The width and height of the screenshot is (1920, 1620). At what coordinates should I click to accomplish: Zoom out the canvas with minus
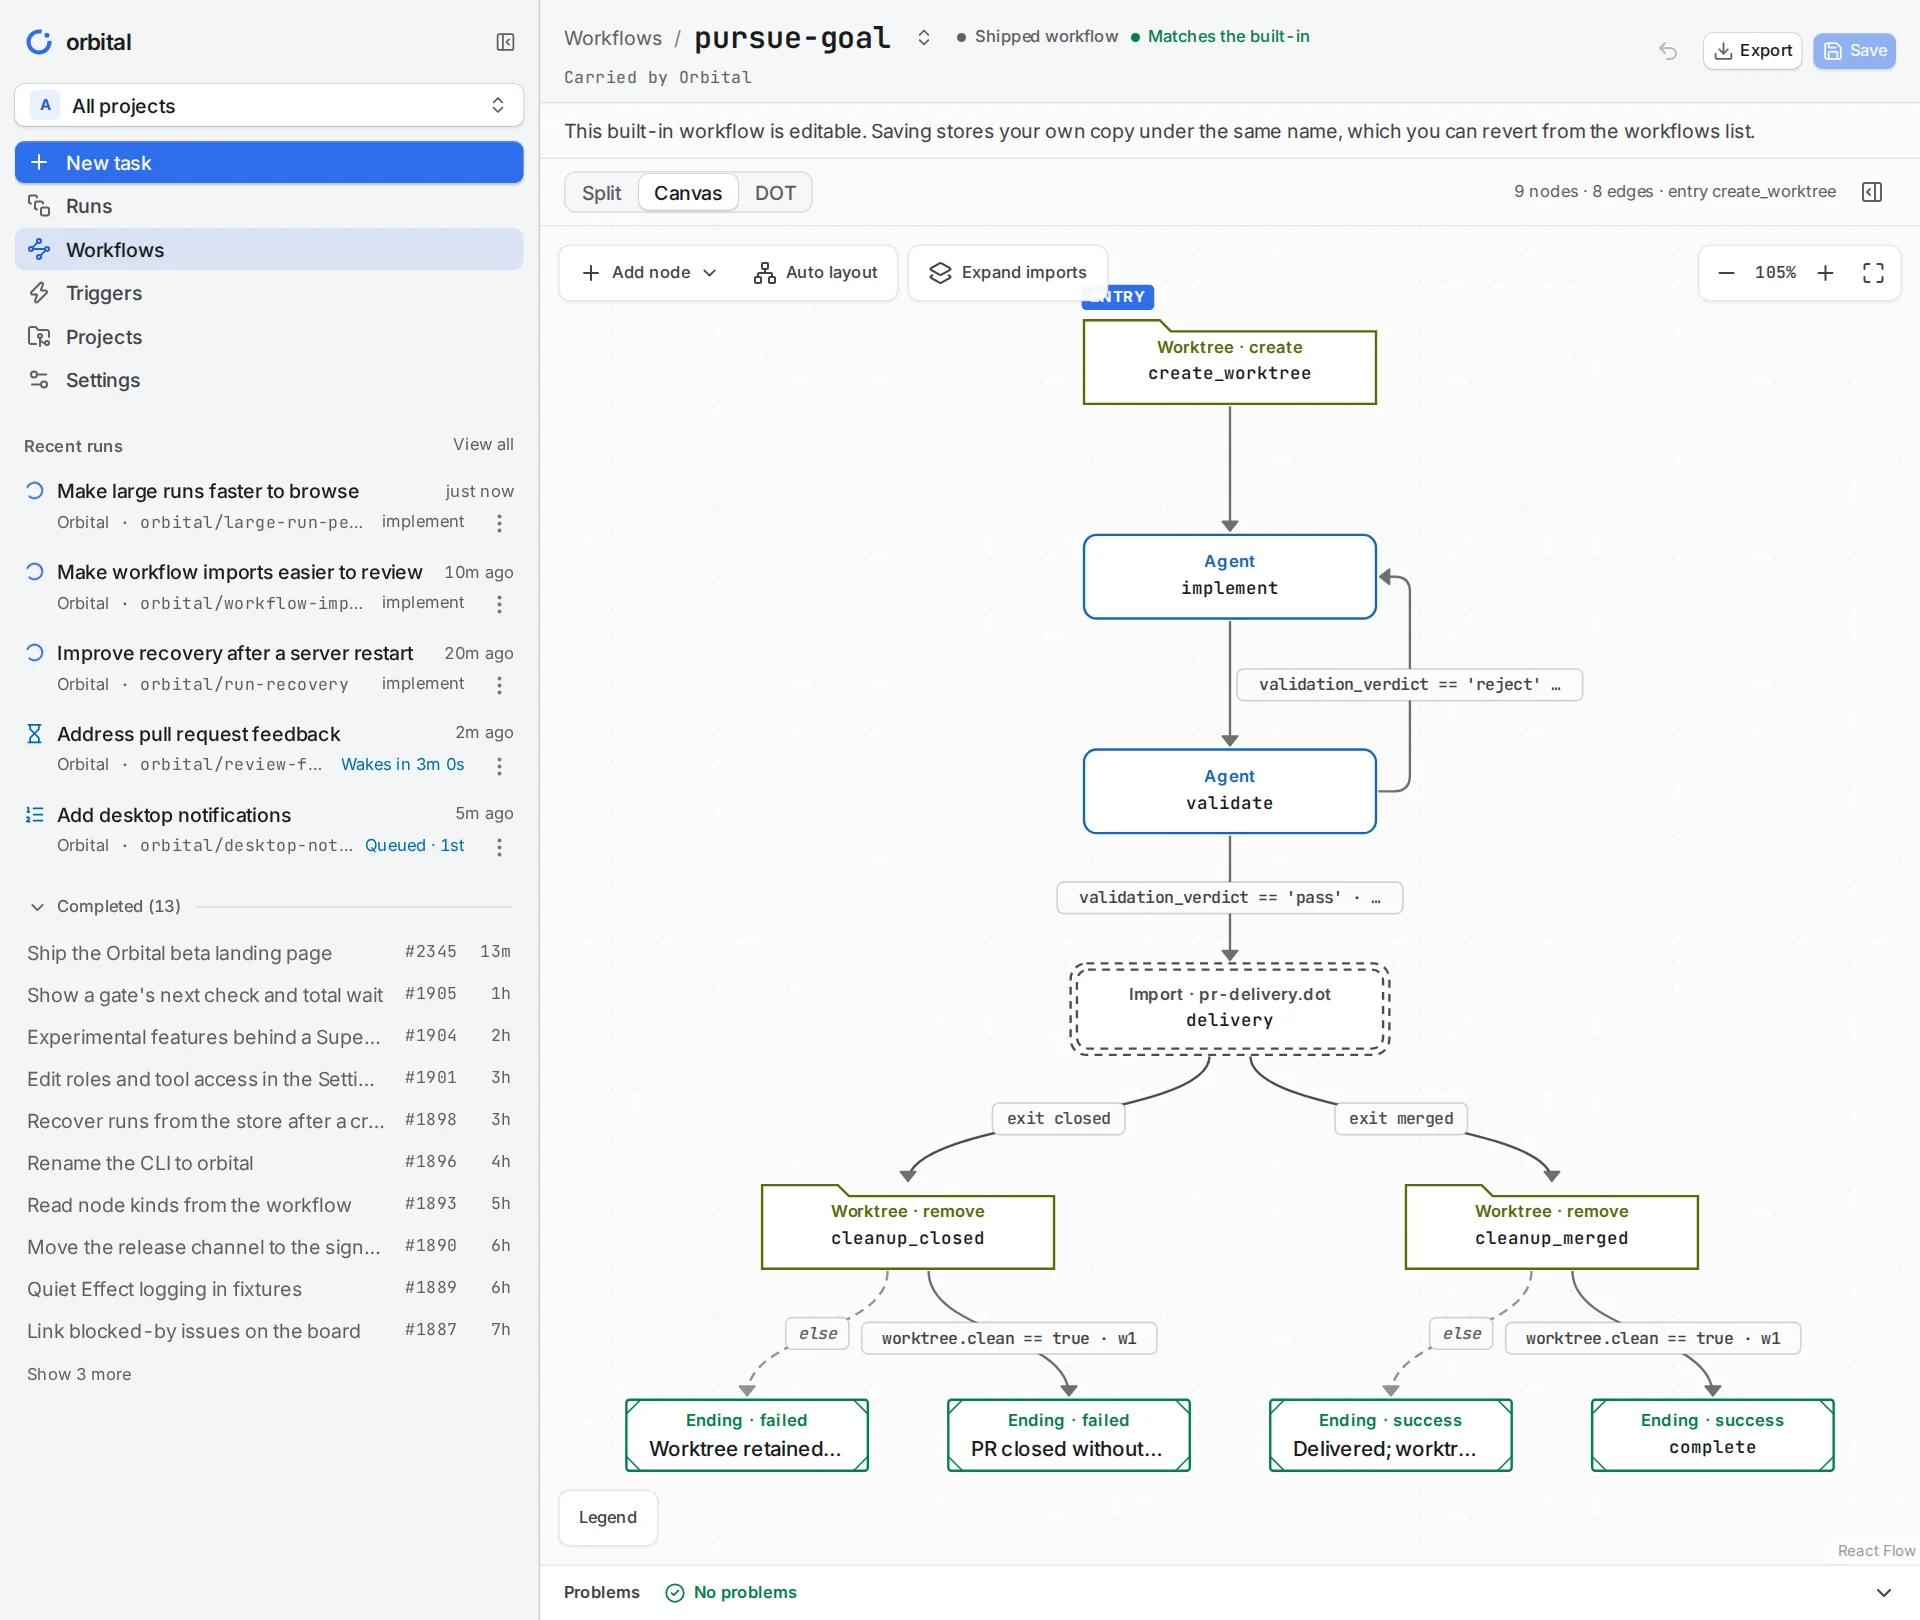point(1726,273)
